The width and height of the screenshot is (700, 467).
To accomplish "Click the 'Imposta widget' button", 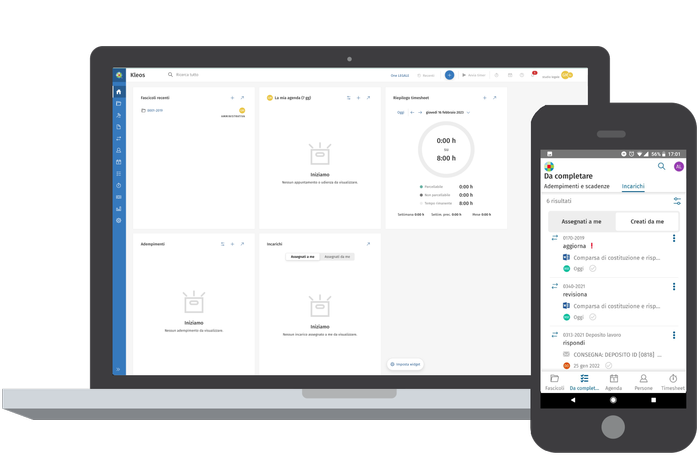I will point(406,364).
